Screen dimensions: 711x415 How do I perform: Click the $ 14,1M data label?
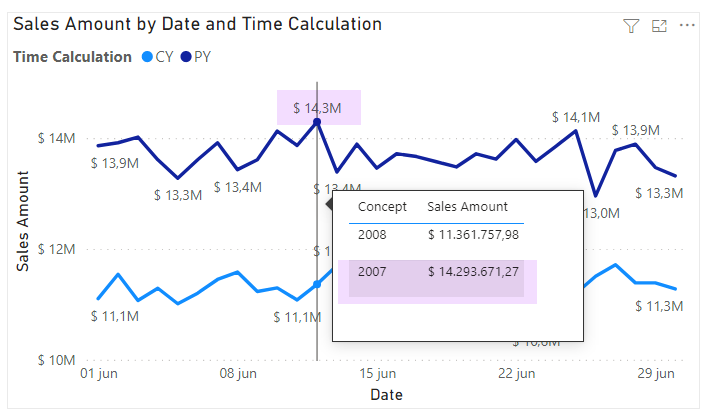[575, 117]
